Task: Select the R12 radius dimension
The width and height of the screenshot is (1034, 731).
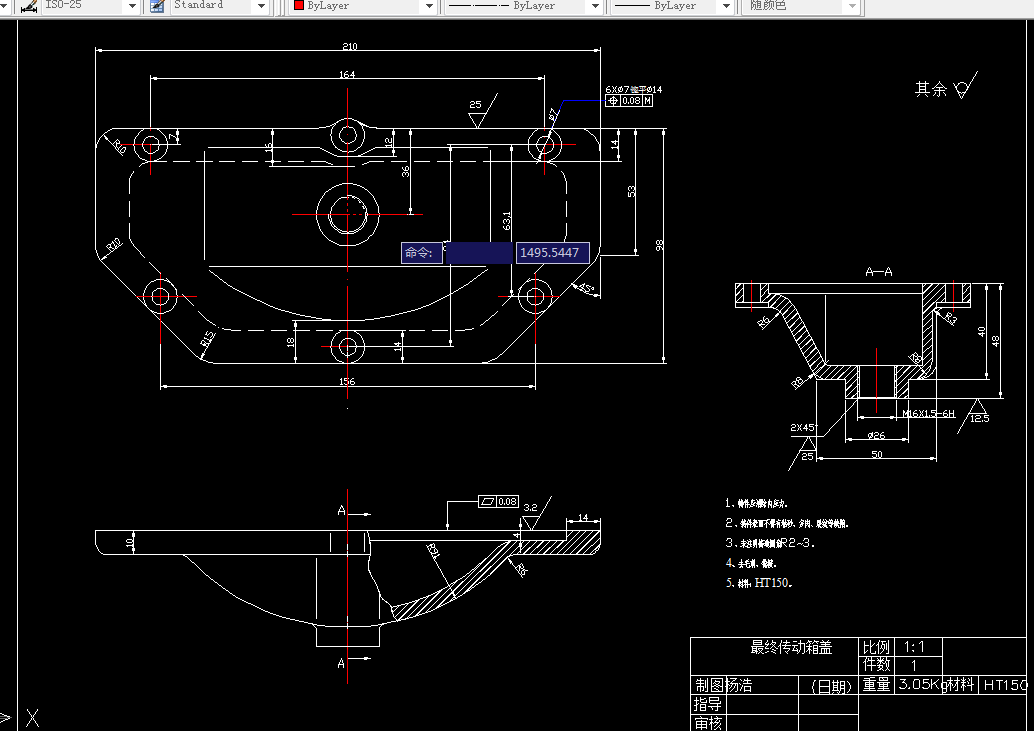Action: pyautogui.click(x=114, y=245)
